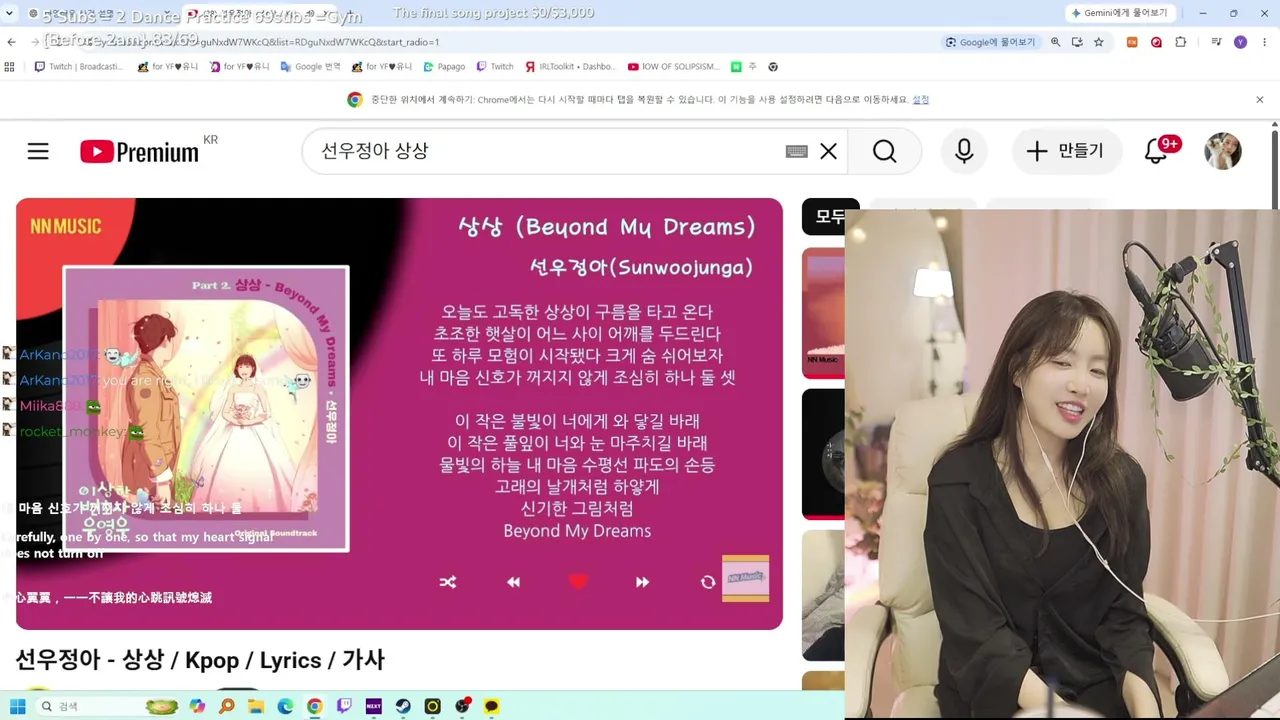Viewport: 1280px width, 720px height.
Task: Open the Windows Start menu
Action: pyautogui.click(x=17, y=706)
